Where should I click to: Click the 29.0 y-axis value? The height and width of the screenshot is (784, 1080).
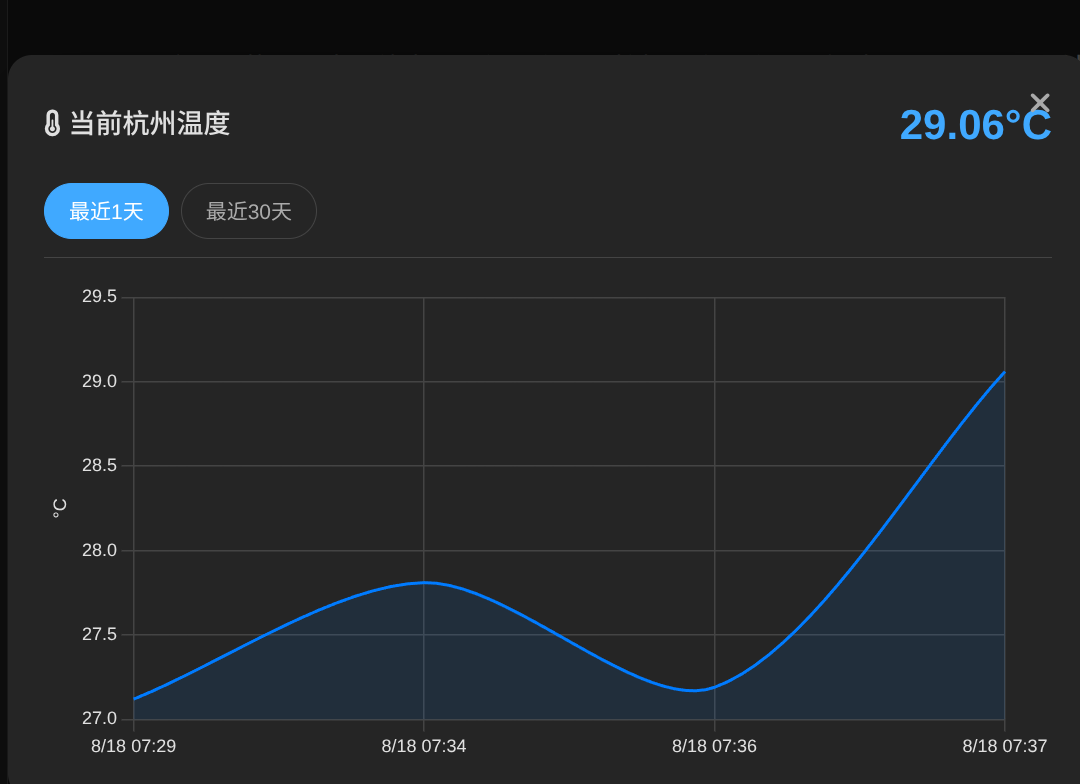[x=100, y=381]
